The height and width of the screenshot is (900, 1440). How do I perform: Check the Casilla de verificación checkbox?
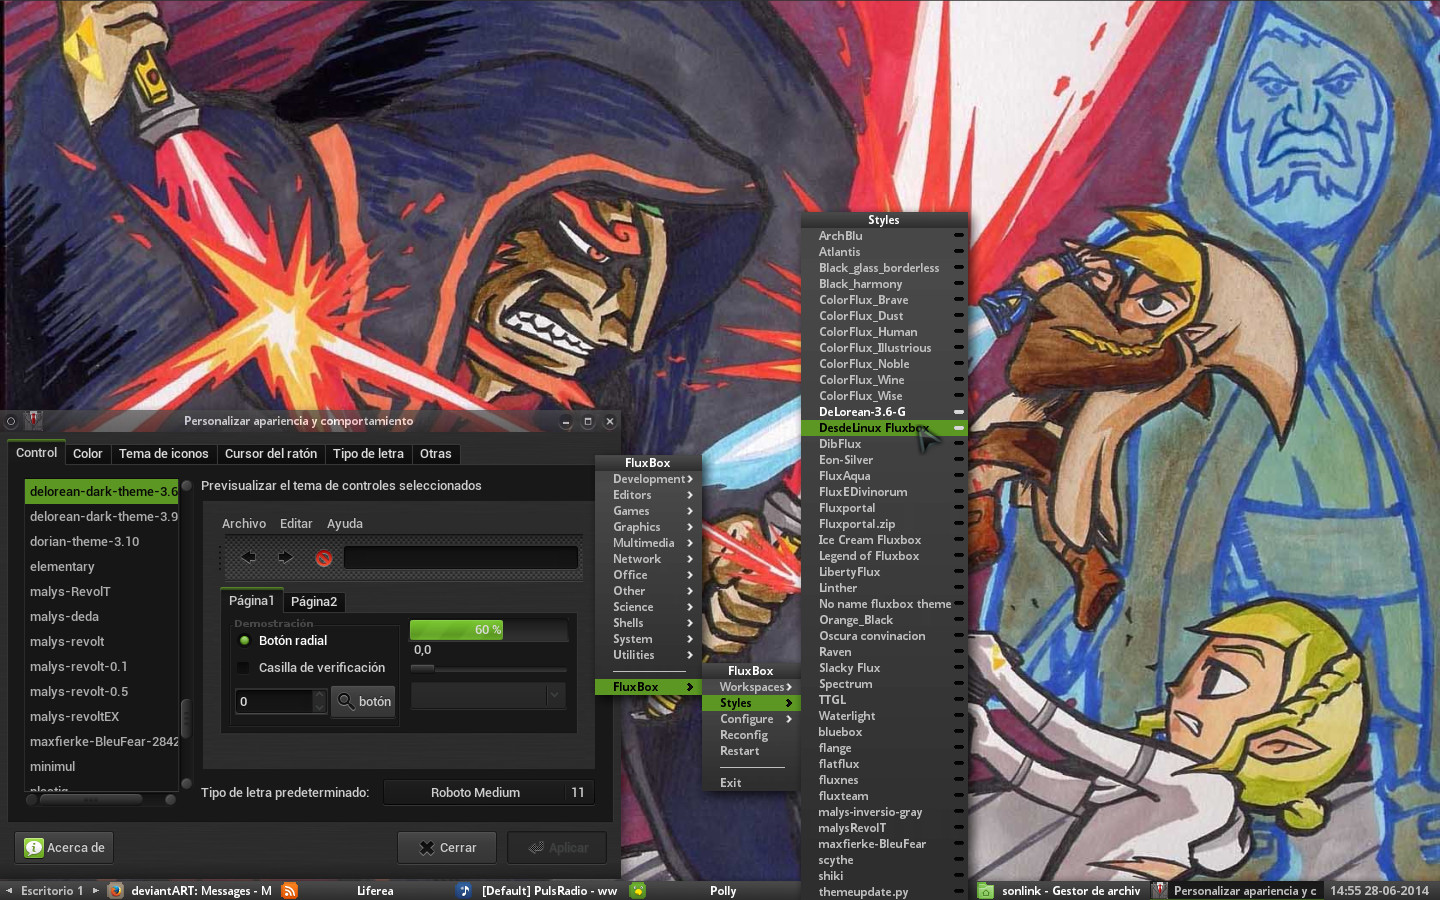click(x=243, y=668)
